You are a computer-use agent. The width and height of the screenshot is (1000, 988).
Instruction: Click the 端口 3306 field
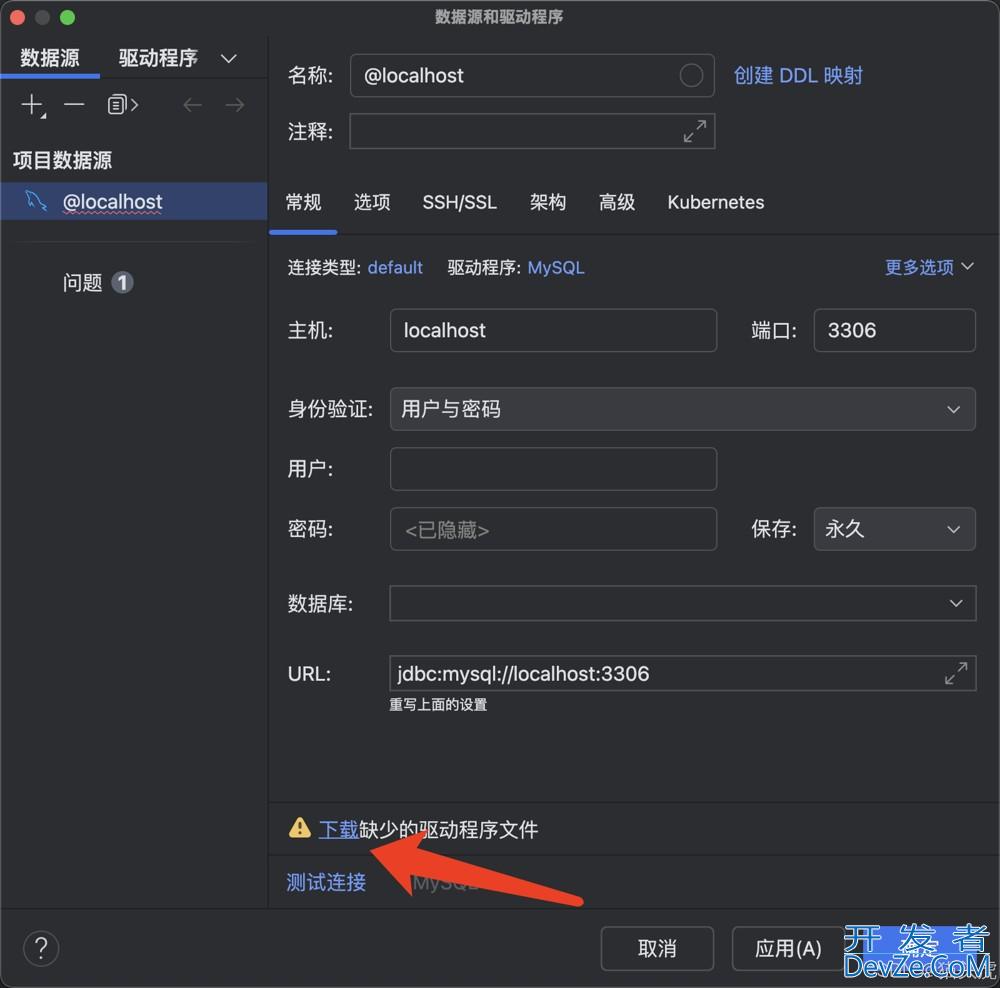(894, 330)
